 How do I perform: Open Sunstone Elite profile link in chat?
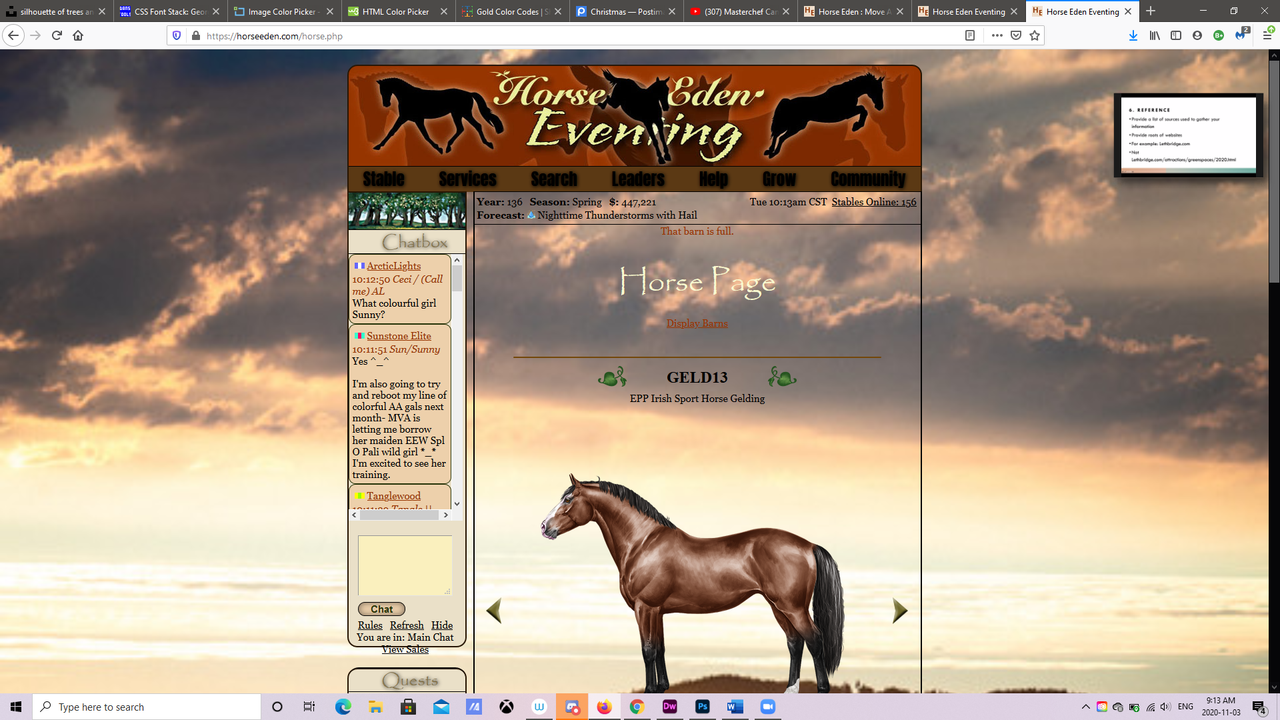[x=399, y=336]
